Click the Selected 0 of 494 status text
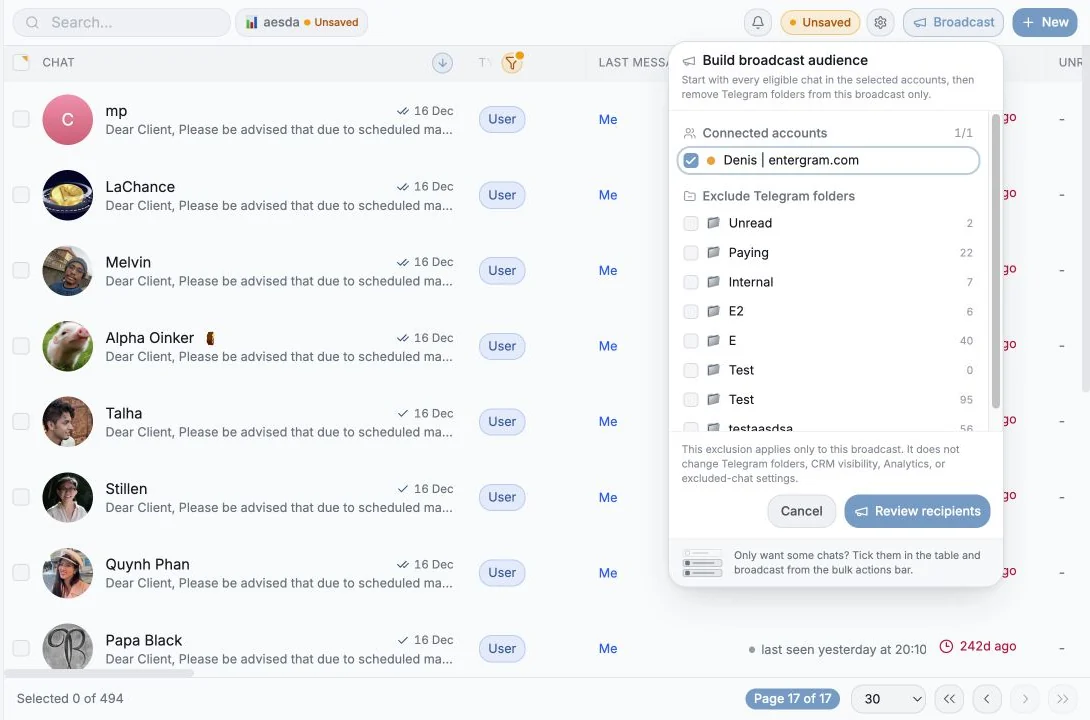Image resolution: width=1090 pixels, height=720 pixels. click(x=70, y=698)
